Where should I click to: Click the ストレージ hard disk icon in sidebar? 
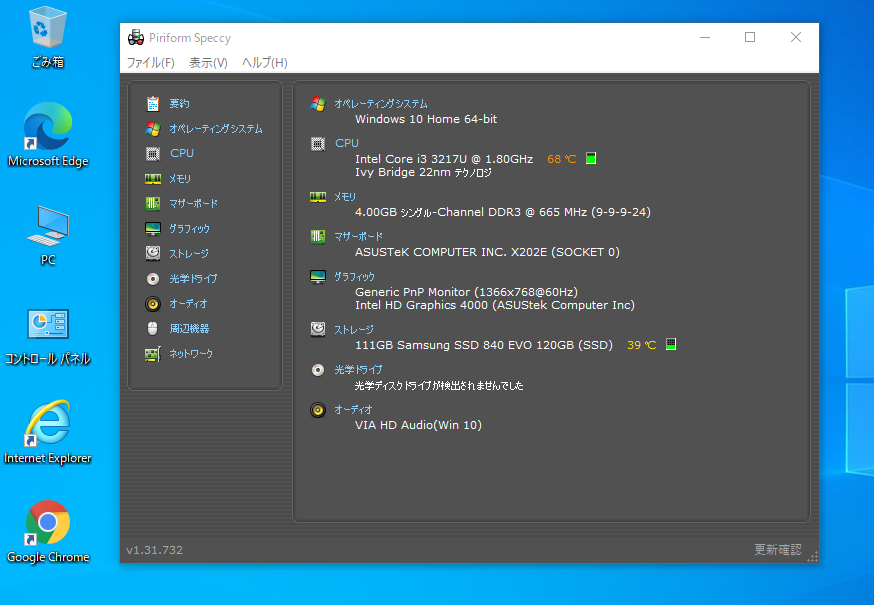[x=153, y=253]
